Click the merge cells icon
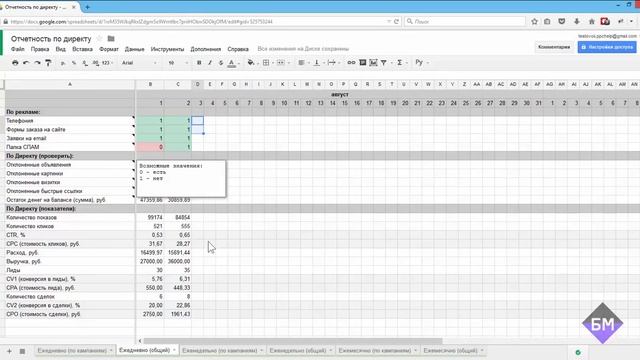Screen dimensions: 640x360 pos(281,63)
